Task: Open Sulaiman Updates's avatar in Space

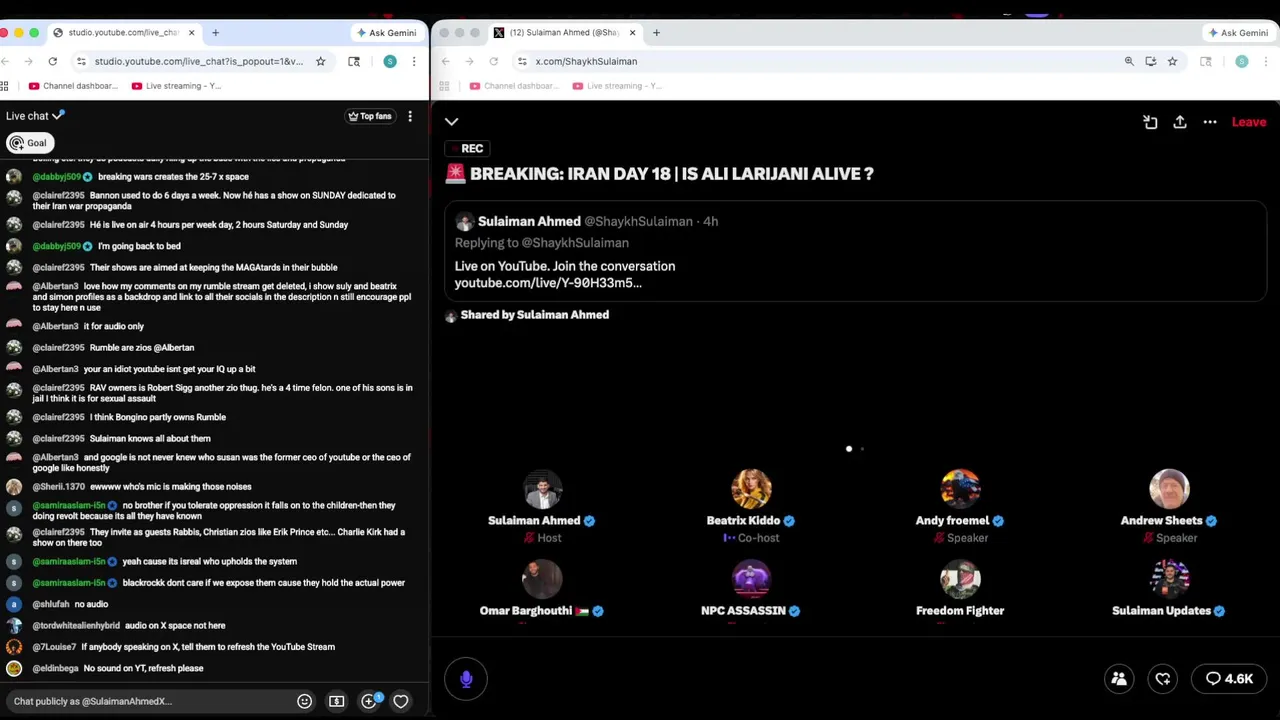Action: coord(1169,580)
